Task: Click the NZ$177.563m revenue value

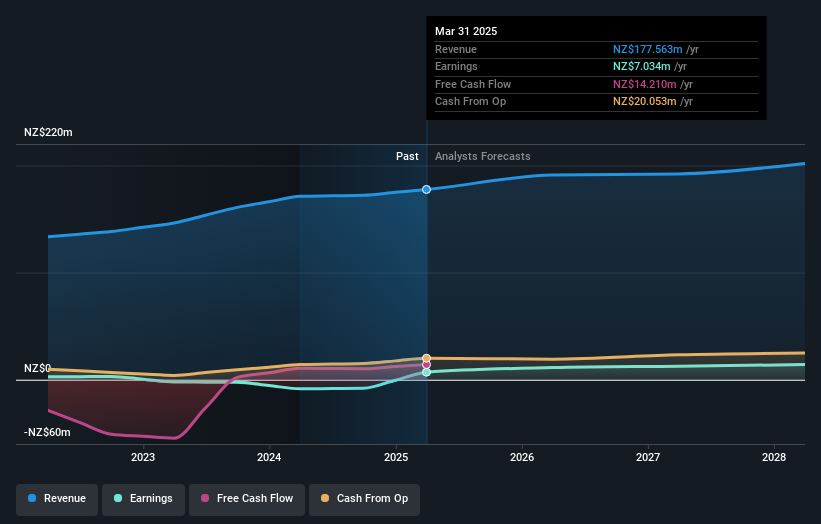Action: (648, 49)
